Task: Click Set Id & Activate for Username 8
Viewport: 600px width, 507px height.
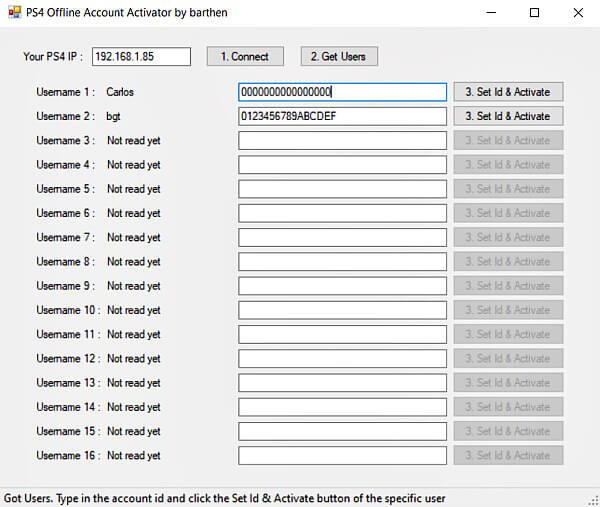Action: (508, 261)
